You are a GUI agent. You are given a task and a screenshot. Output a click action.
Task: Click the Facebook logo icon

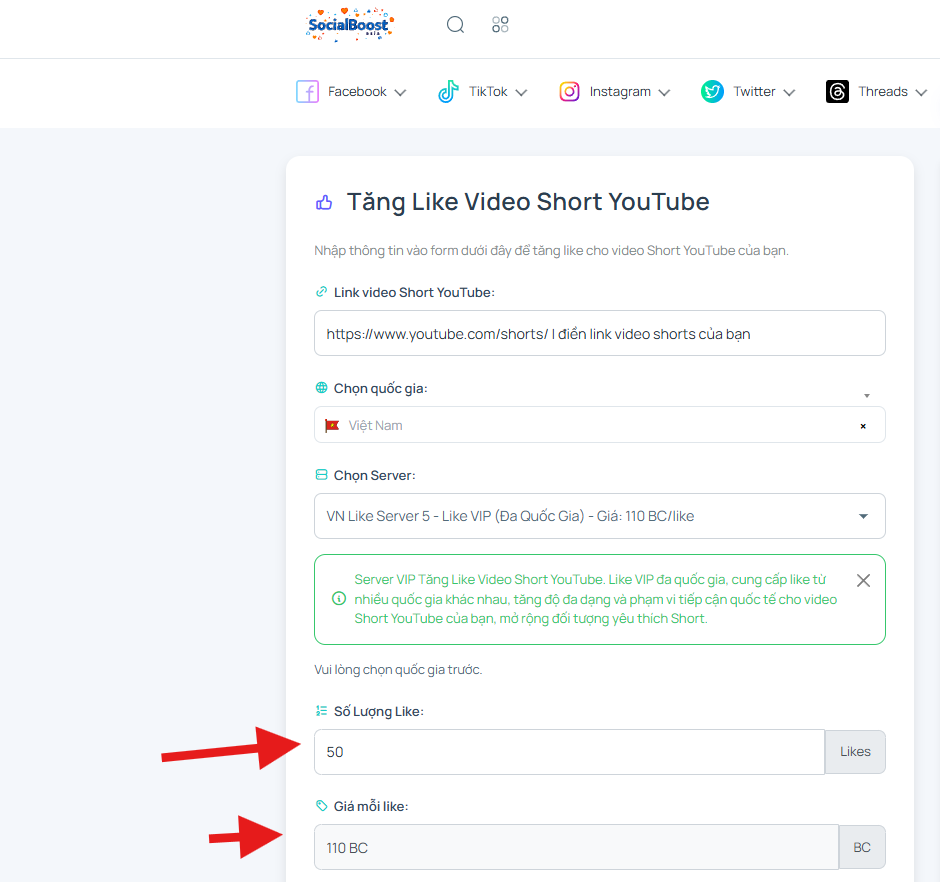pyautogui.click(x=308, y=92)
